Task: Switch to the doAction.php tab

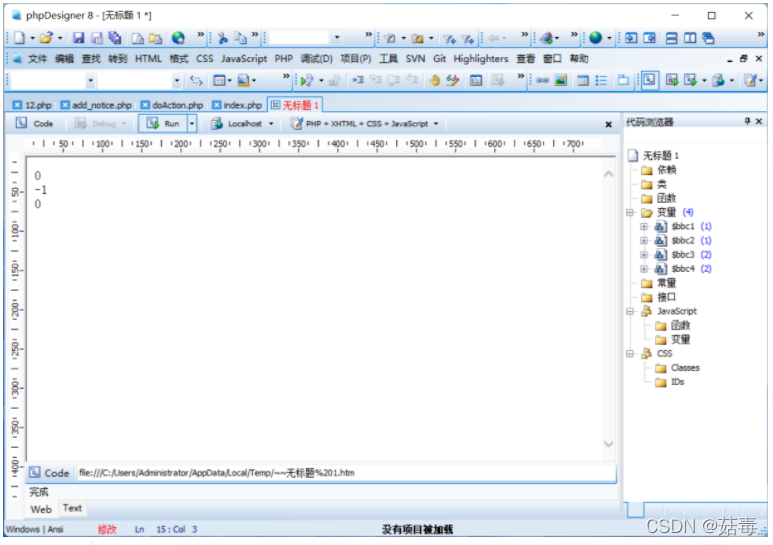Action: point(172,105)
